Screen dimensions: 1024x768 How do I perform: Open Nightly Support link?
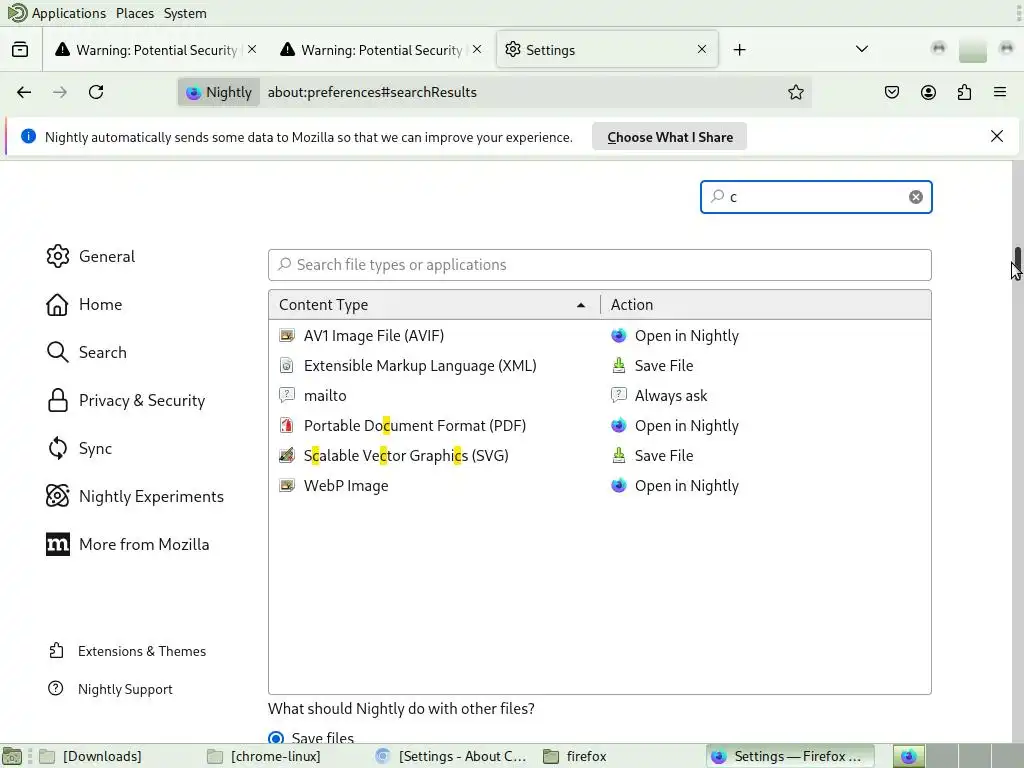pos(110,689)
